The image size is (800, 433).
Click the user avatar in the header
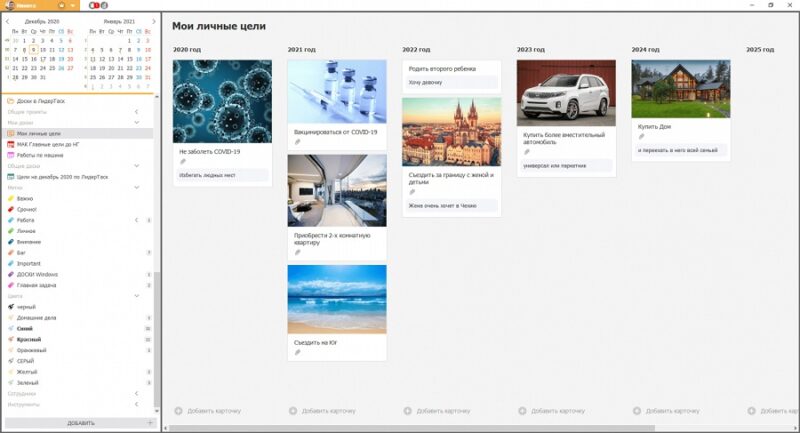[x=8, y=5]
